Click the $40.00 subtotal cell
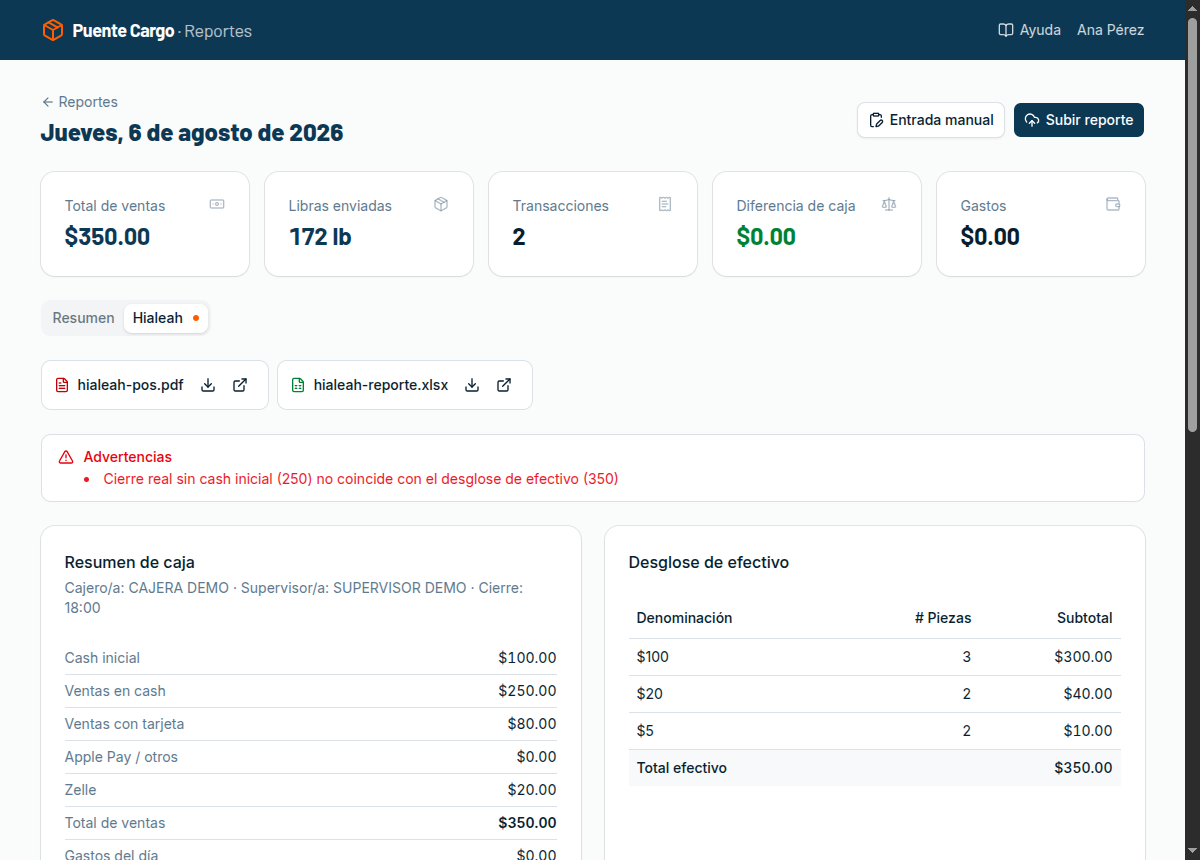 (x=1087, y=694)
